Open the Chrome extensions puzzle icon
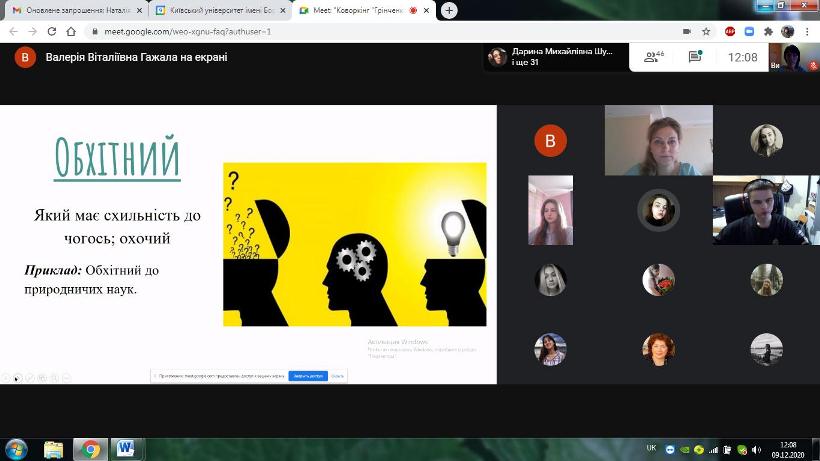Viewport: 820px width, 461px height. pyautogui.click(x=768, y=31)
